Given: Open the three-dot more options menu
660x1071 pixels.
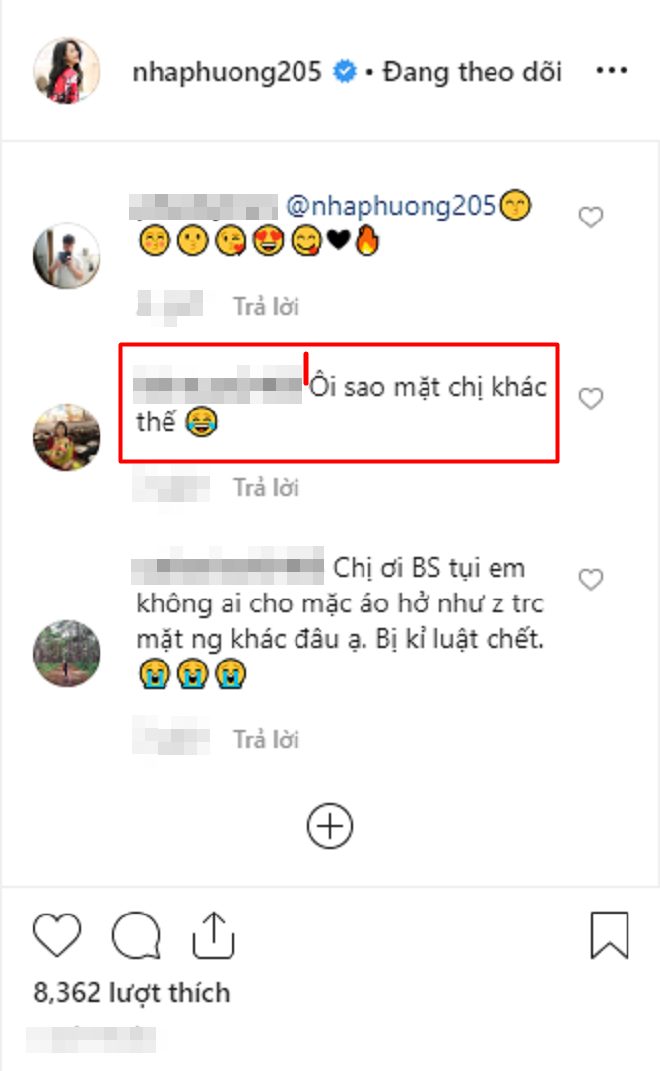Looking at the screenshot, I should point(611,70).
